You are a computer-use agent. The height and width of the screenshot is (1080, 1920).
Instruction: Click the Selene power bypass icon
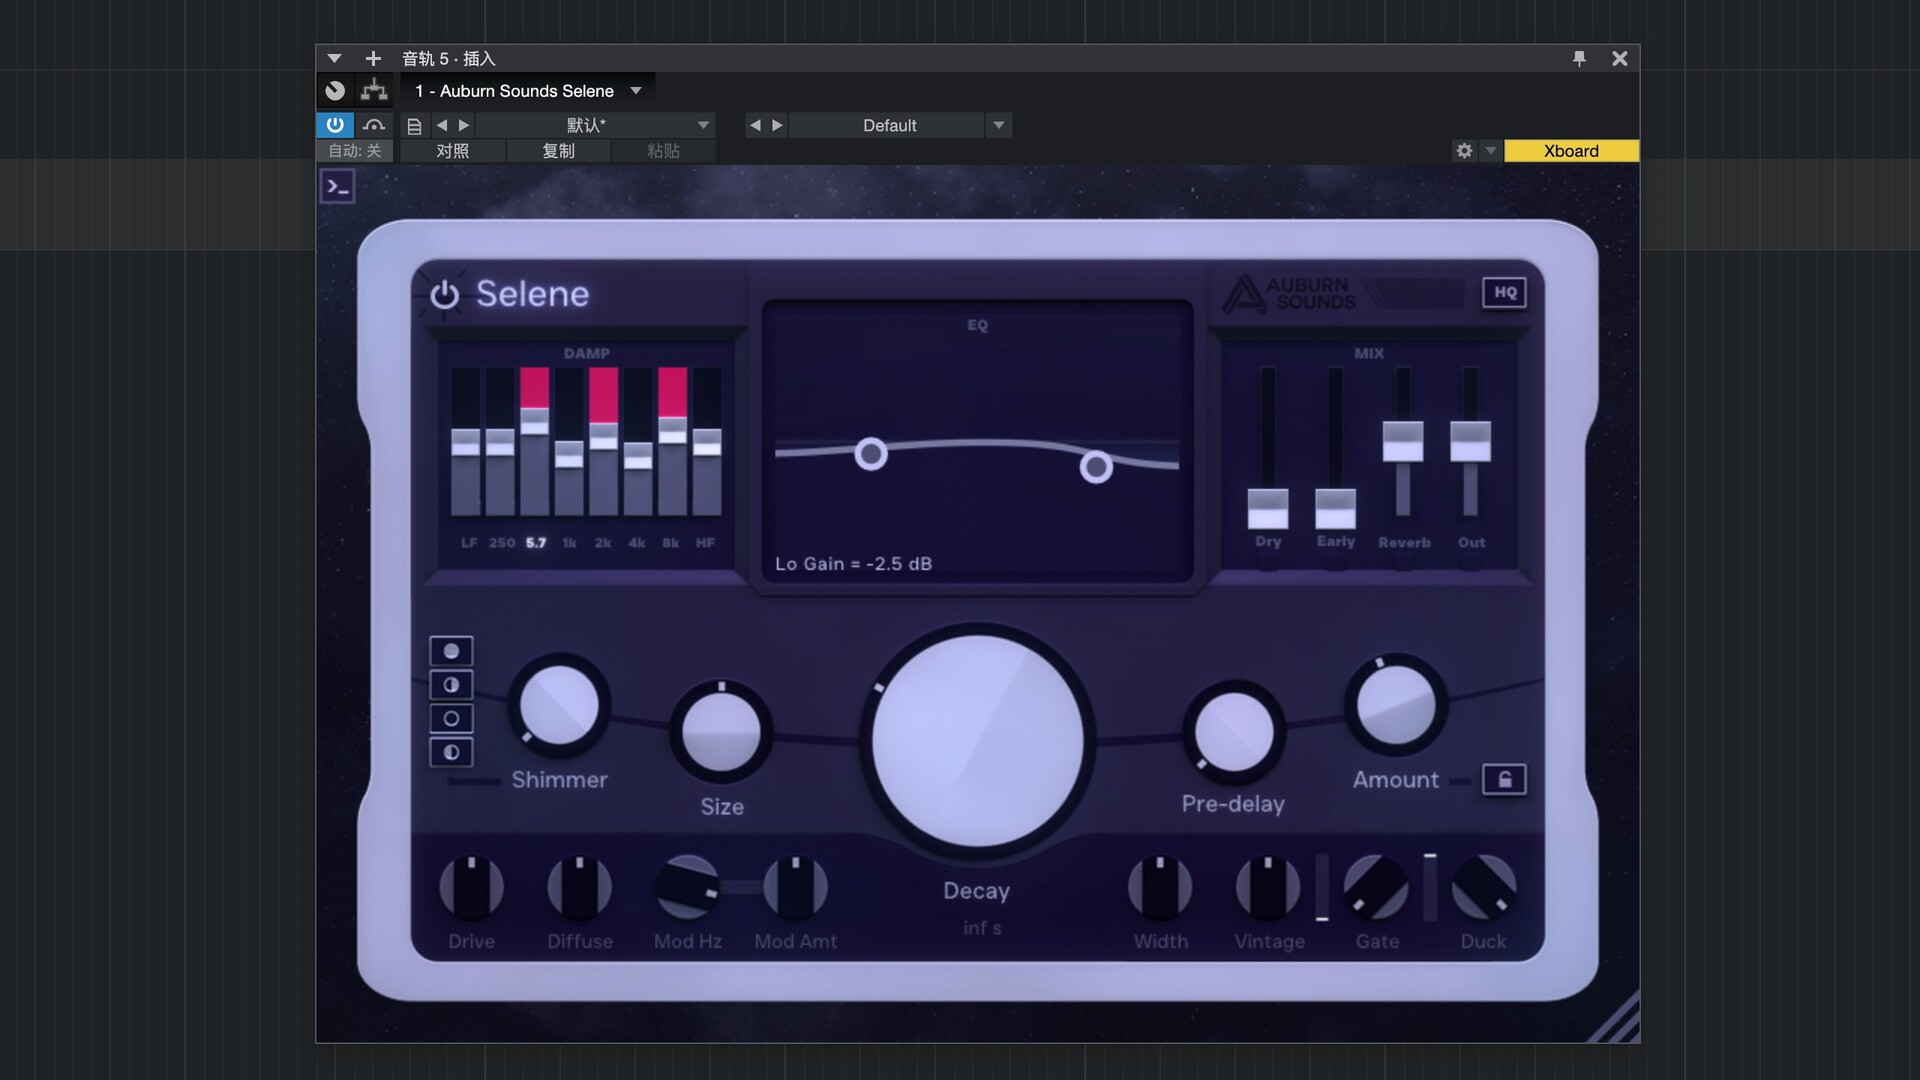pyautogui.click(x=444, y=295)
